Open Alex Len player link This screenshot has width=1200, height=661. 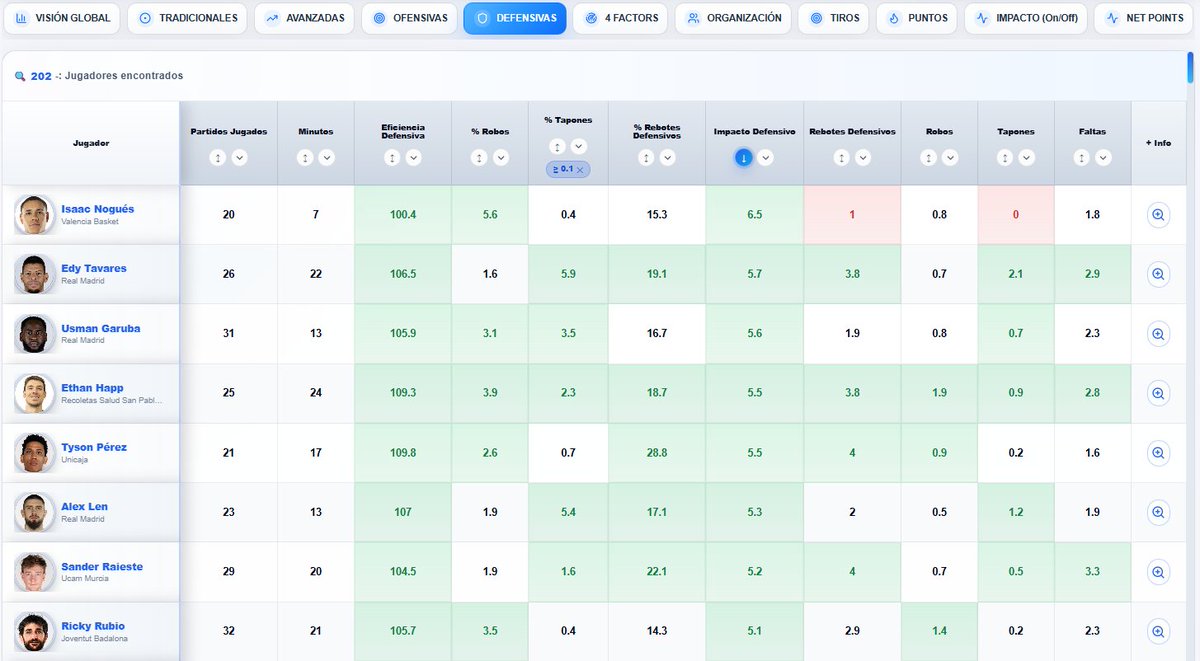[85, 506]
